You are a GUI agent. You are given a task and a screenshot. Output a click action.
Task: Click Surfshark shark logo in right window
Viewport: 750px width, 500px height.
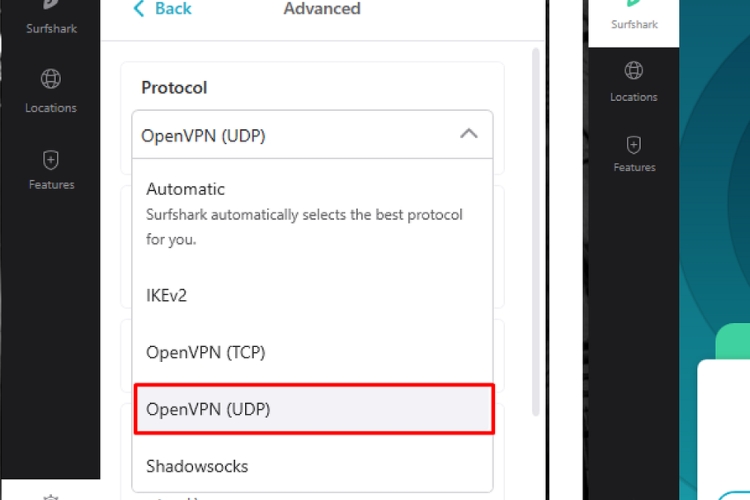point(633,4)
